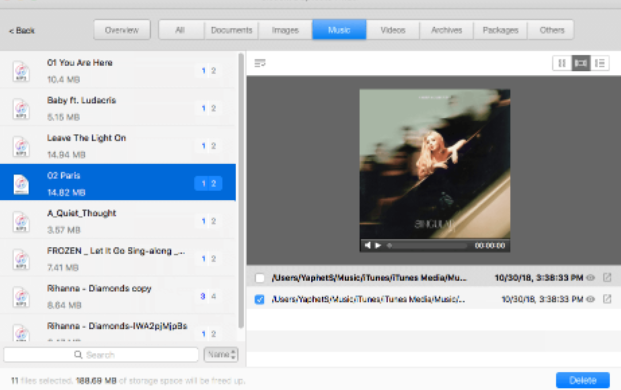Click duplicate count badge for 01 You Are Here

pos(208,70)
